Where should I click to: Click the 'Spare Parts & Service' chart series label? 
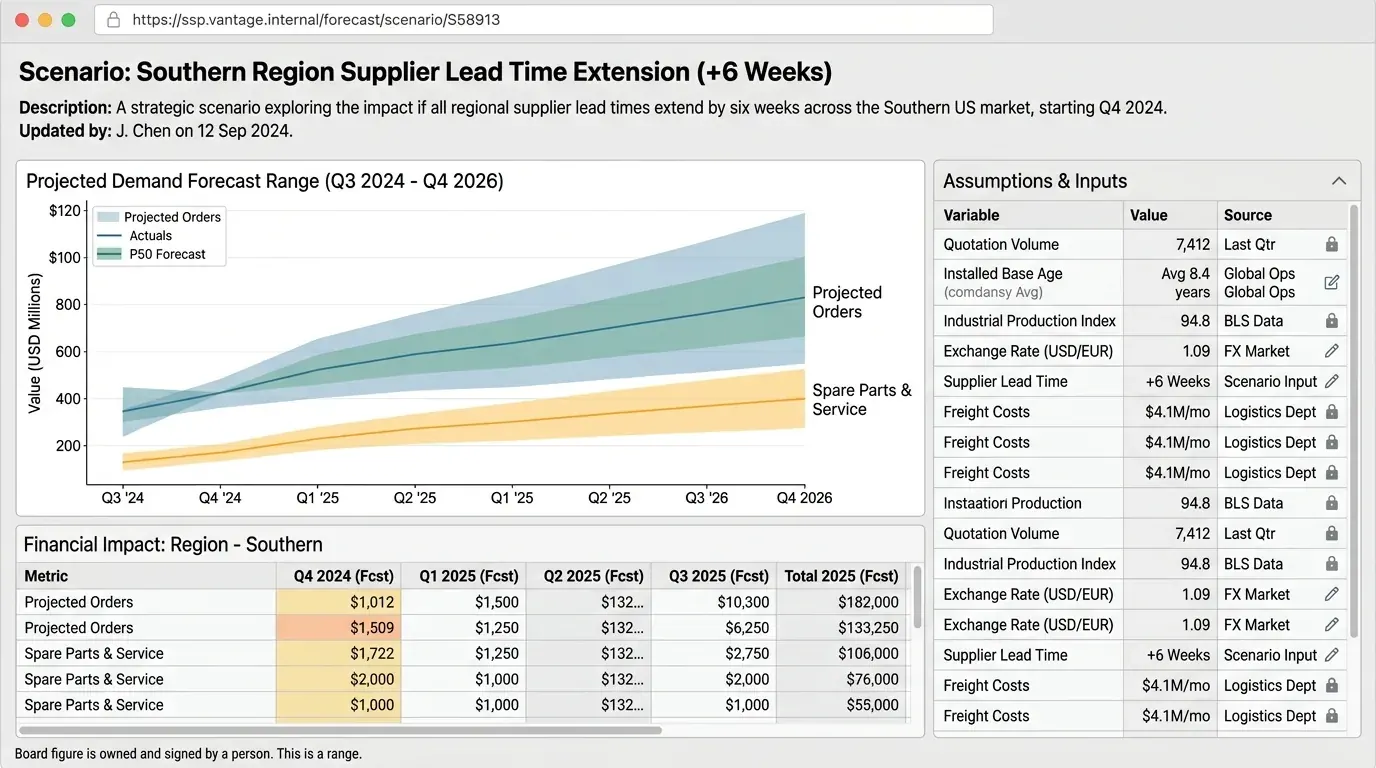click(x=862, y=400)
